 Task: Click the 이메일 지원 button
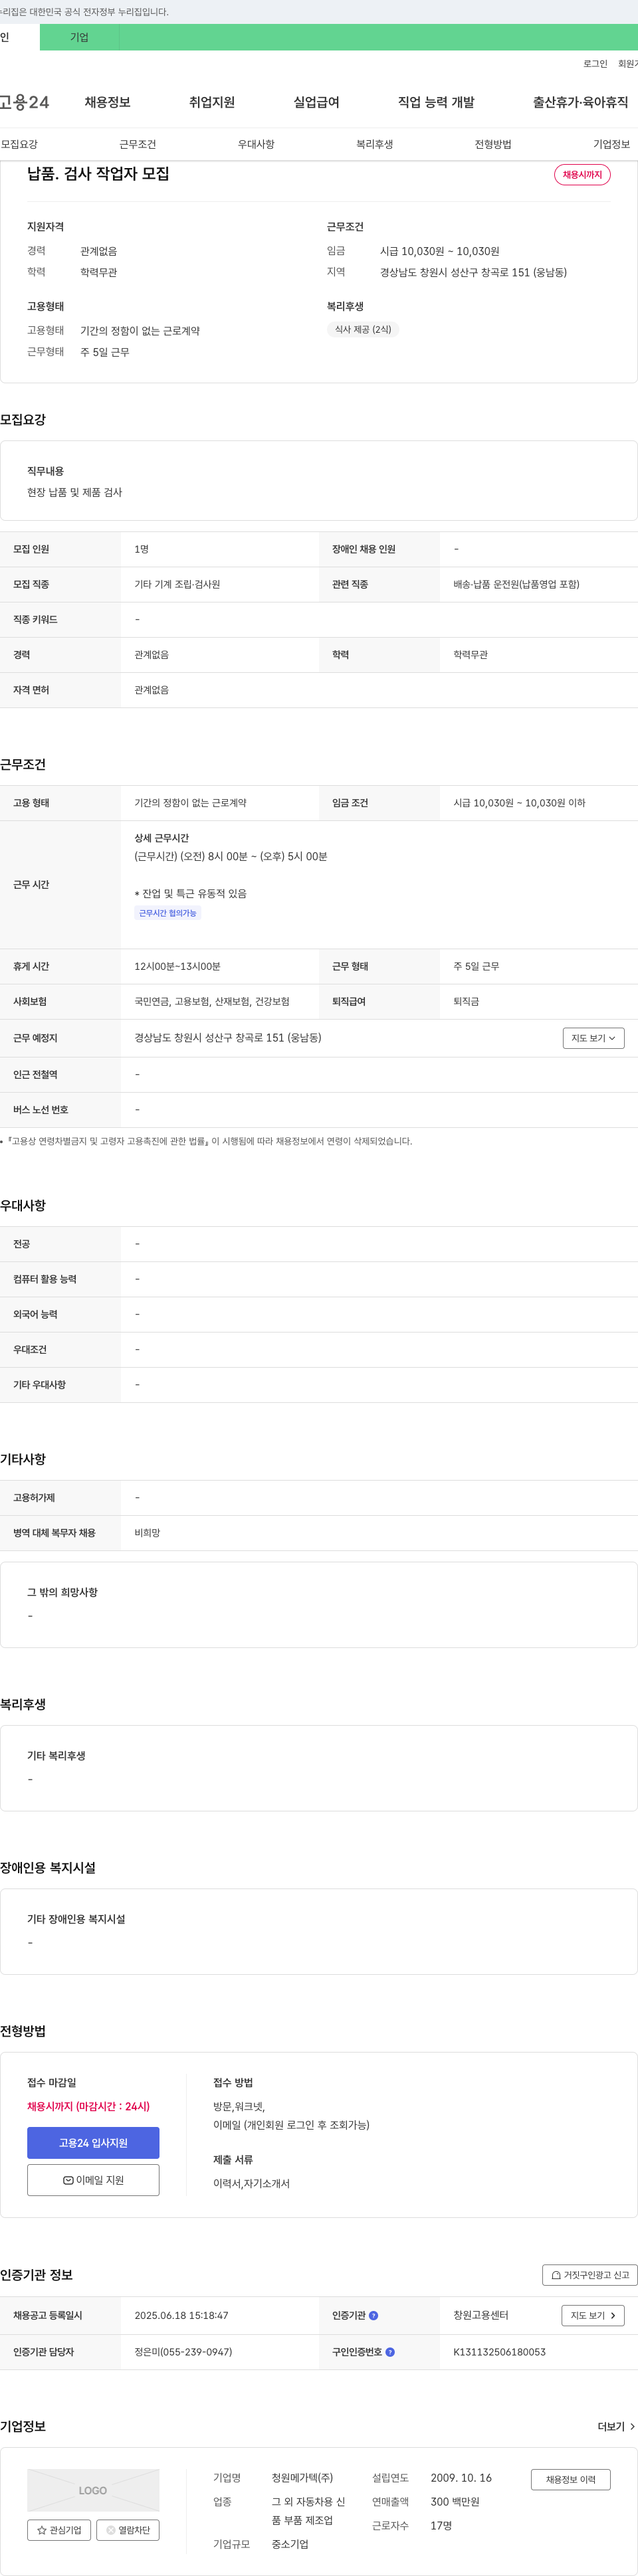(93, 2180)
